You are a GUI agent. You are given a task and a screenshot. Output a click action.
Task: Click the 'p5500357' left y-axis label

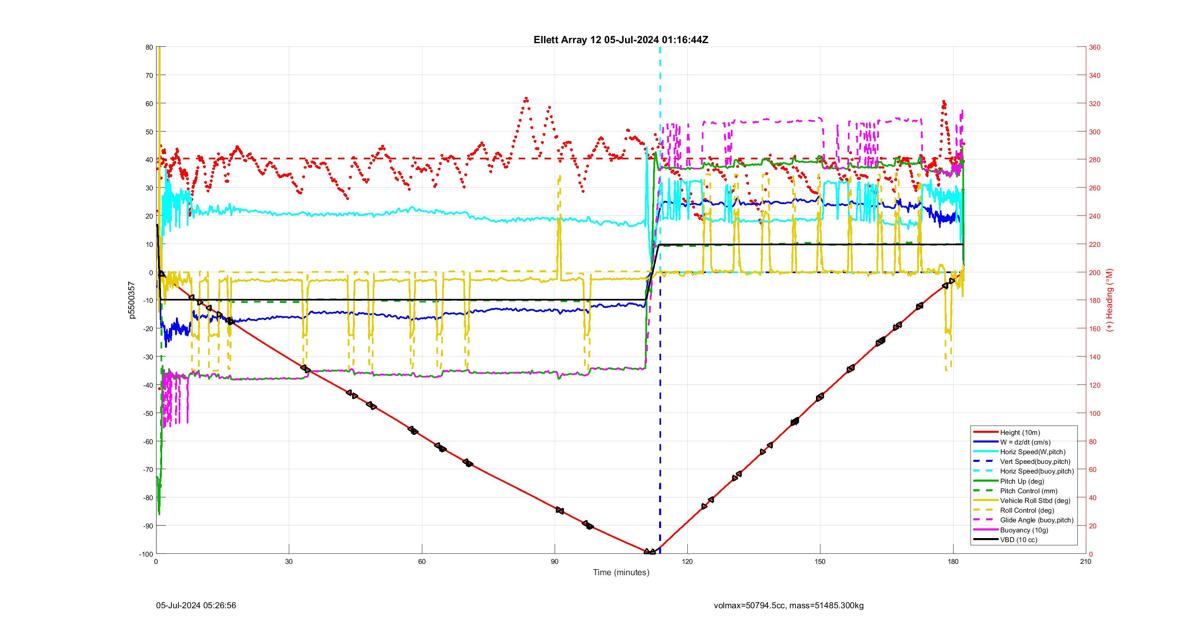[x=130, y=300]
